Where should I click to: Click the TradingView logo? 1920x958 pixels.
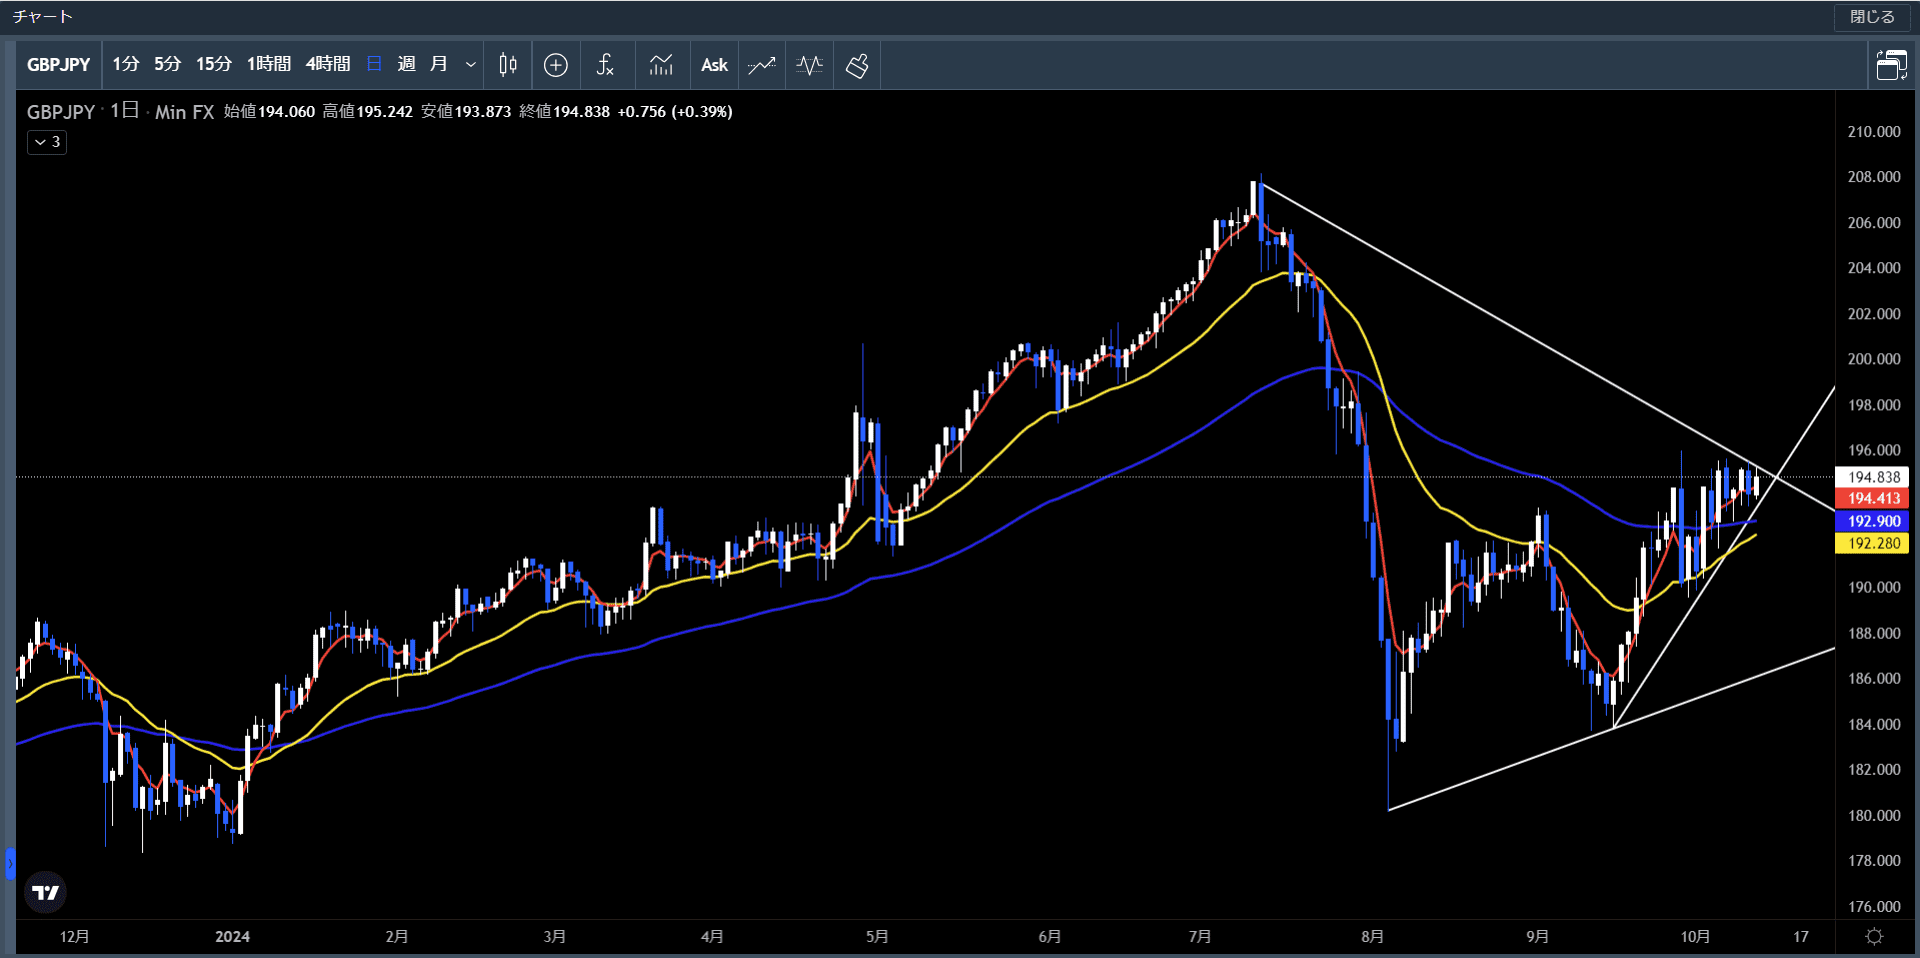coord(45,892)
